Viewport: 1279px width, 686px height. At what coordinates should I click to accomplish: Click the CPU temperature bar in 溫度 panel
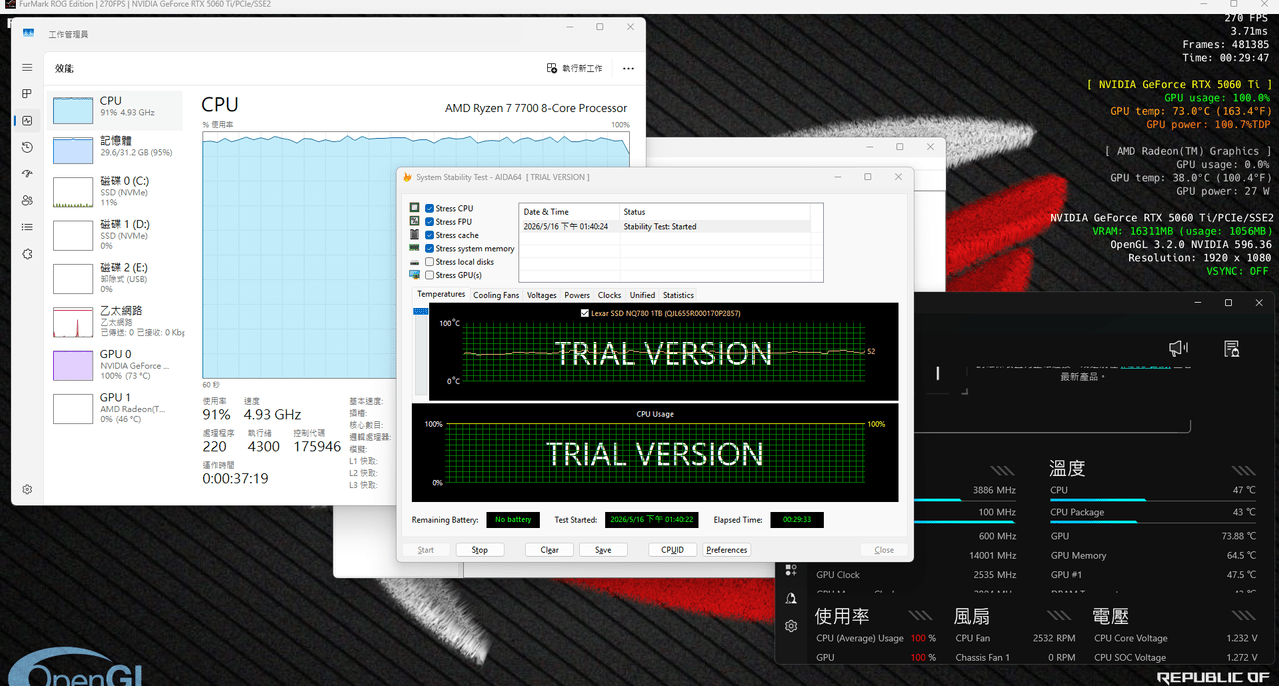click(1152, 498)
